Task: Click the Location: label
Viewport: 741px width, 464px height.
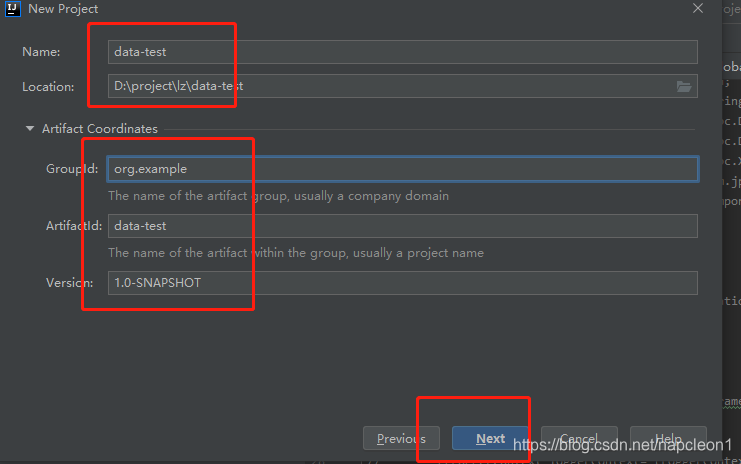Action: [48, 87]
